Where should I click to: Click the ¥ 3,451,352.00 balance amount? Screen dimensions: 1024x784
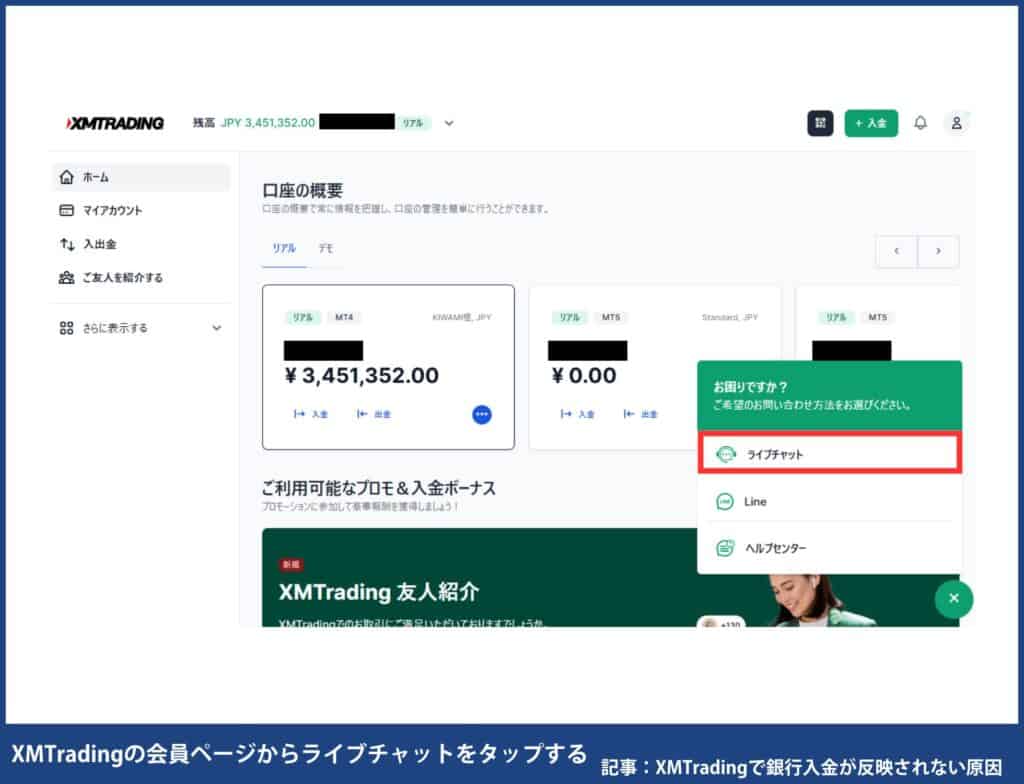(x=362, y=376)
